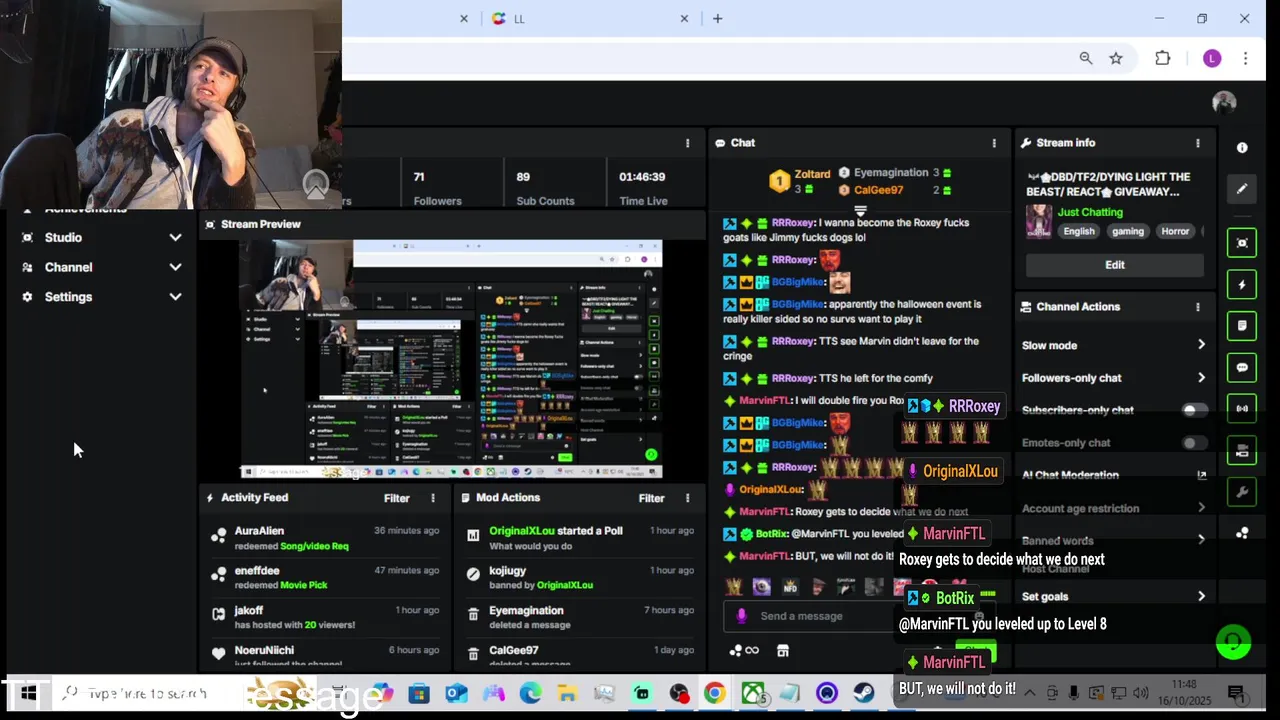Open the shop icon below chat

pyautogui.click(x=783, y=650)
